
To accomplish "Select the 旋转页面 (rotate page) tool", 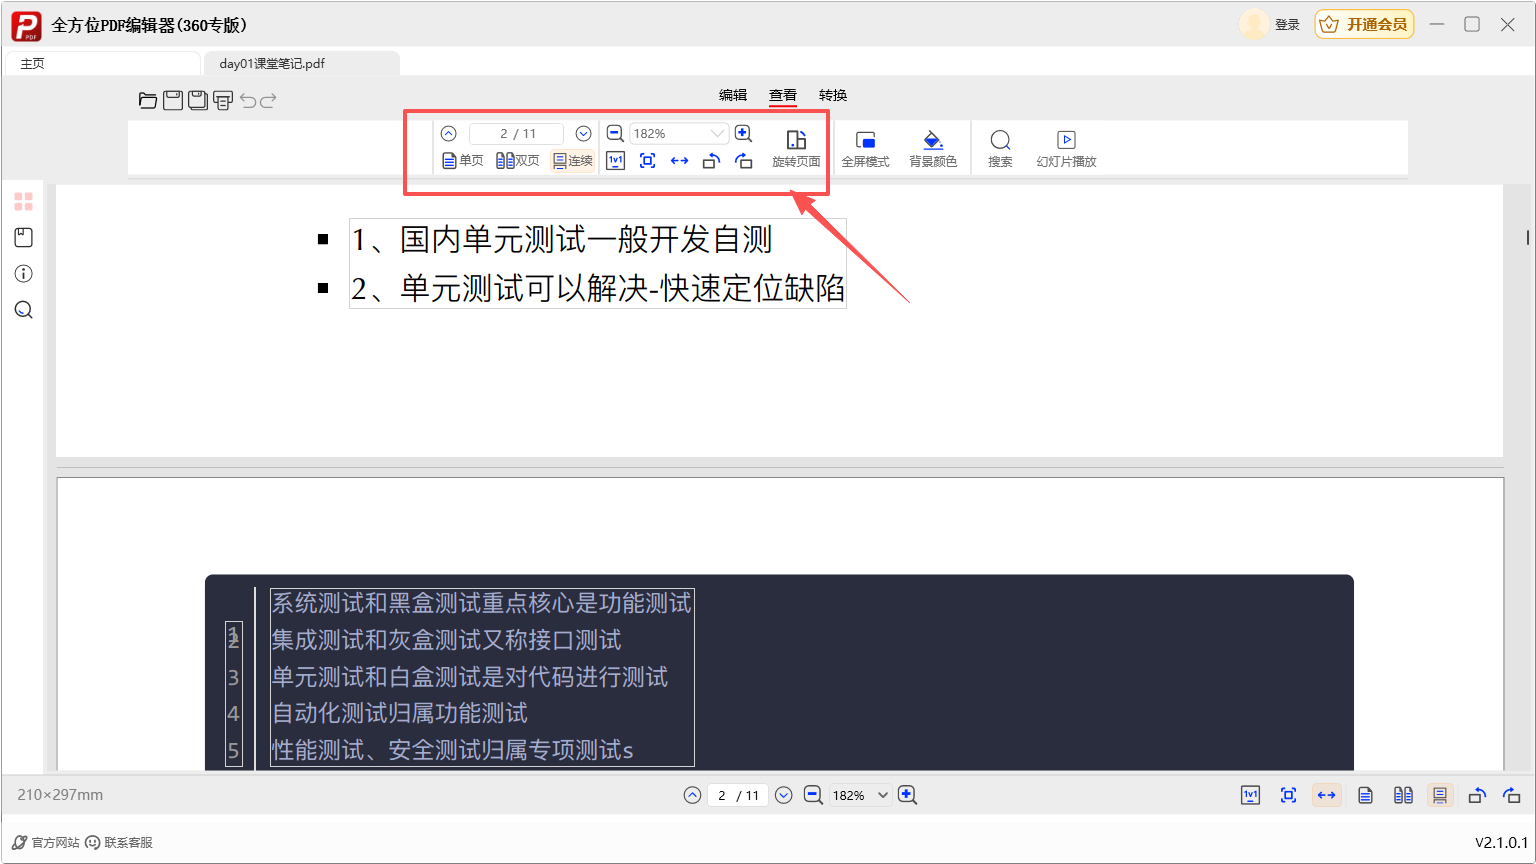I will coord(797,147).
